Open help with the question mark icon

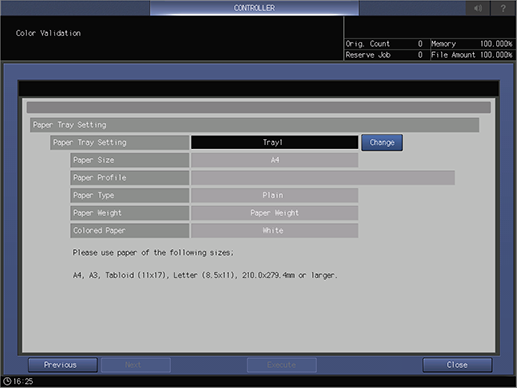[503, 8]
